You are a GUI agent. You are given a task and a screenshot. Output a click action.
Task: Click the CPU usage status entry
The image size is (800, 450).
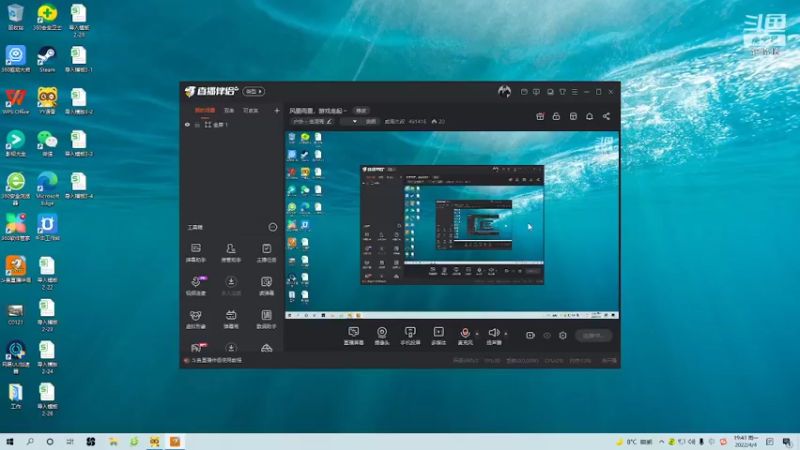(554, 361)
